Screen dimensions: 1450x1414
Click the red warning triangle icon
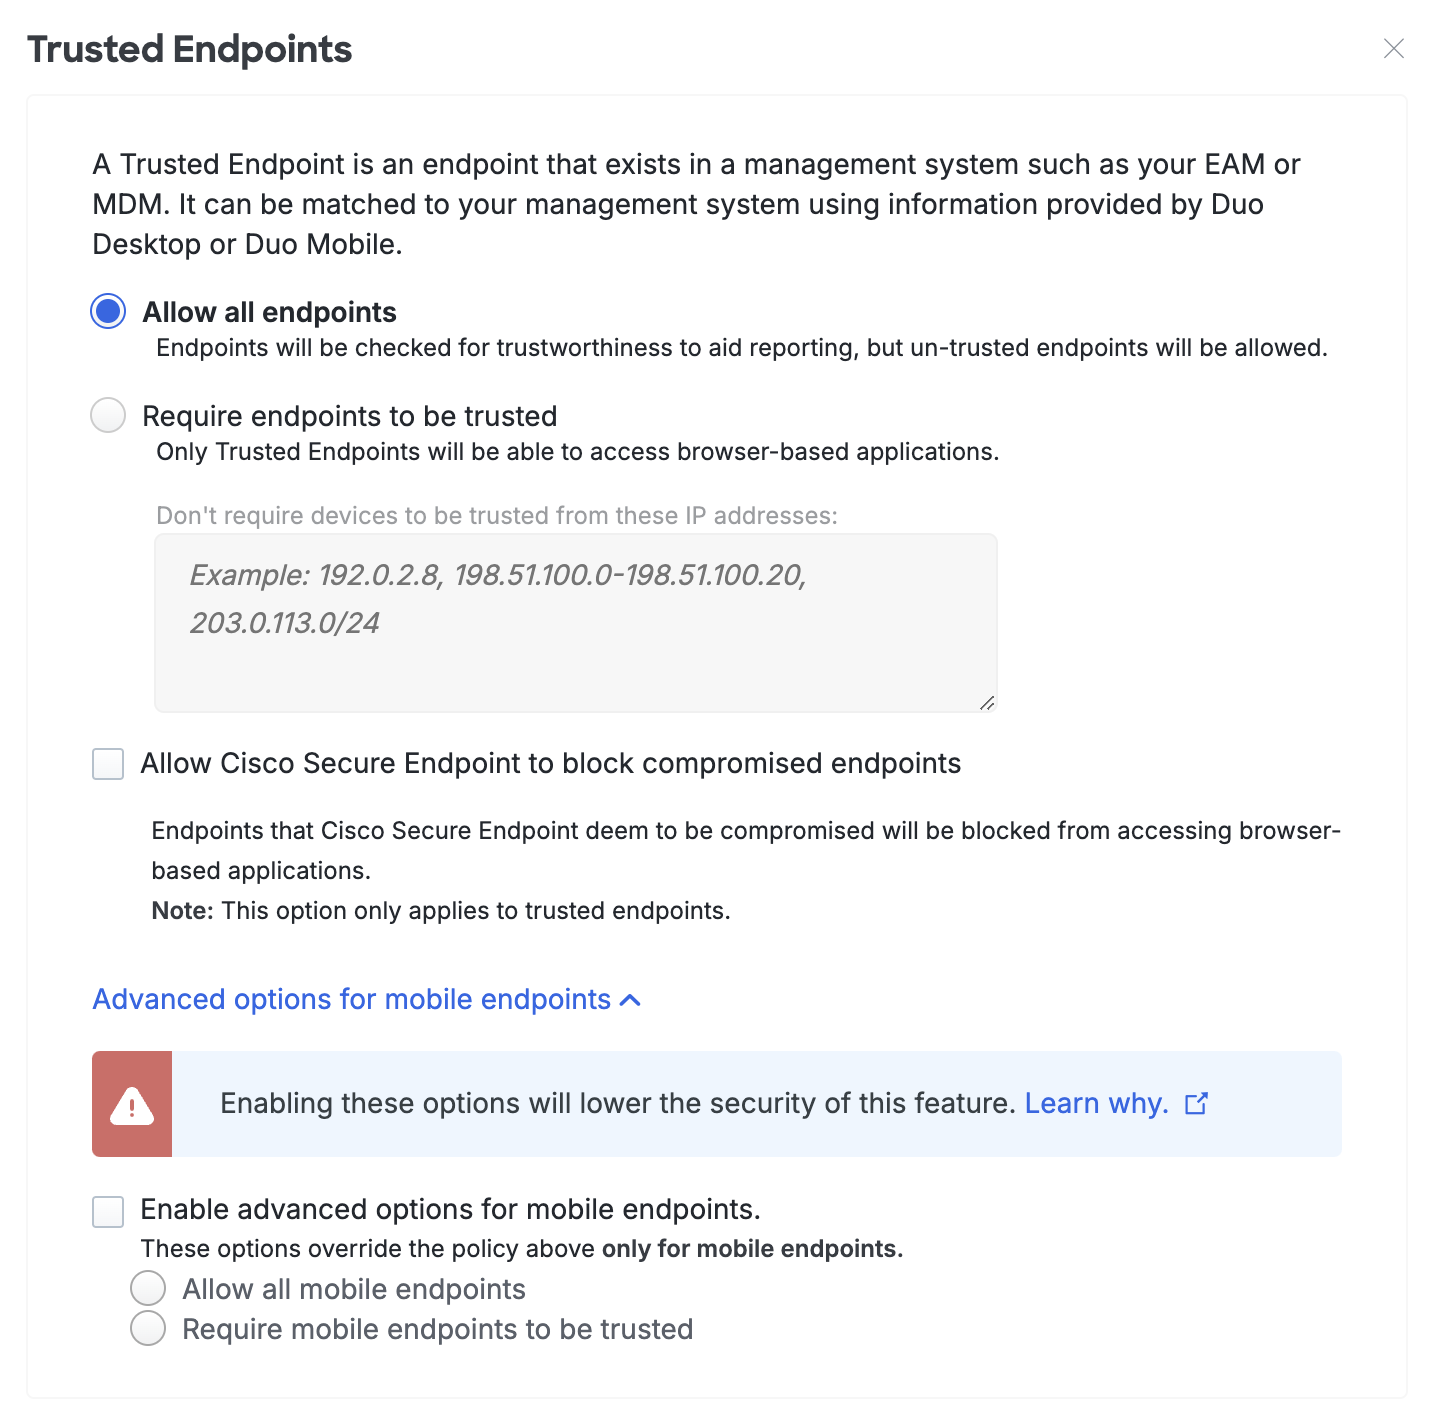pos(132,1105)
